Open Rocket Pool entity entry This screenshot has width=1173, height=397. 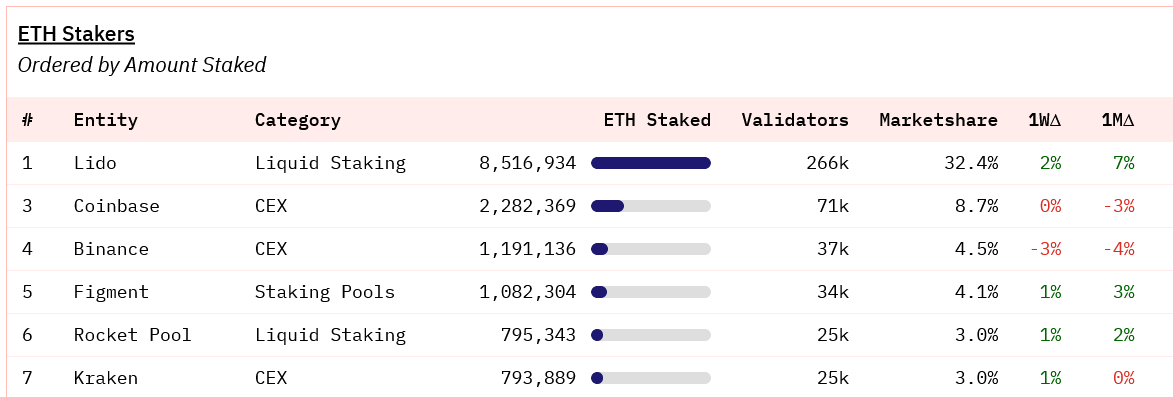(x=132, y=335)
